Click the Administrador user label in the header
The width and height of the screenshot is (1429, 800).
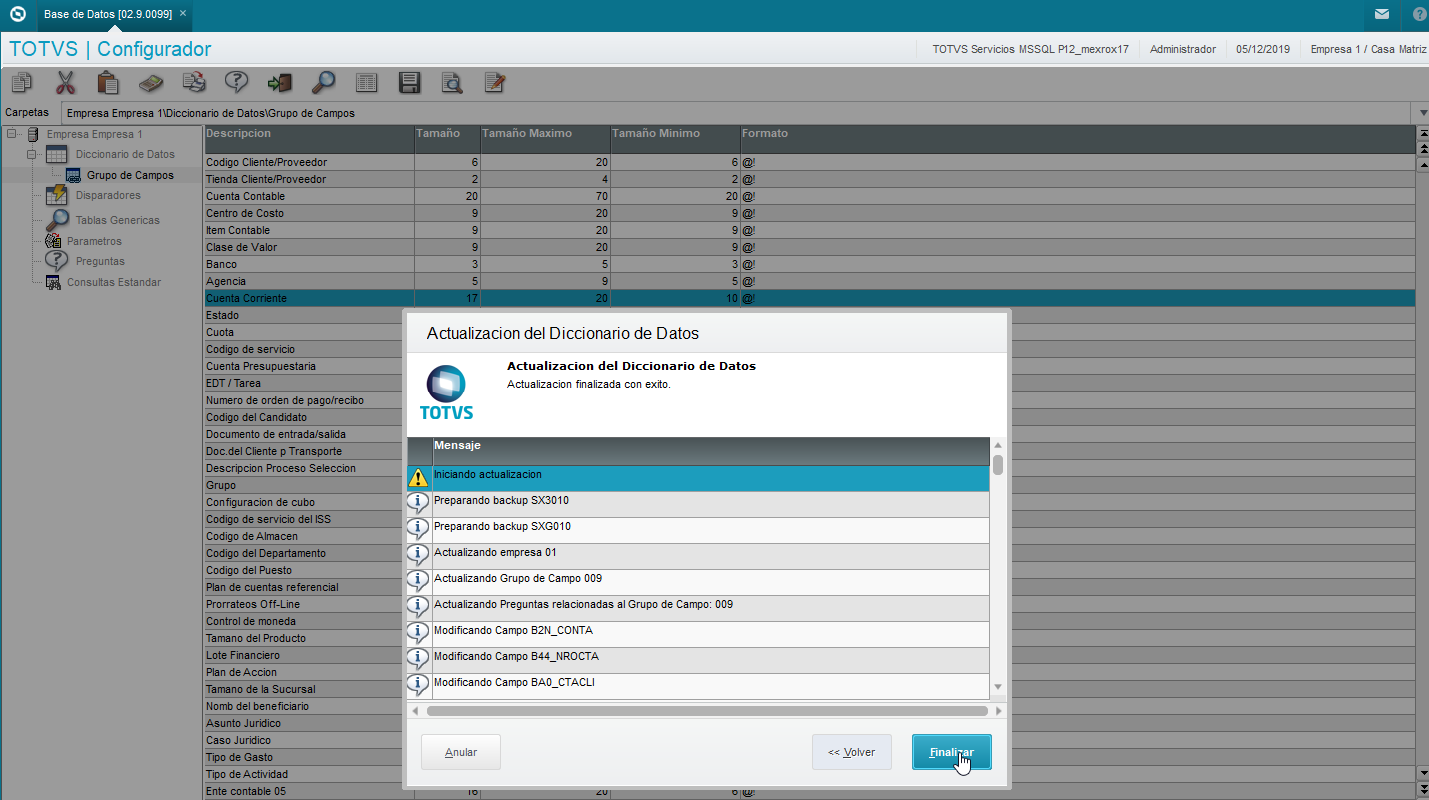tap(1183, 49)
